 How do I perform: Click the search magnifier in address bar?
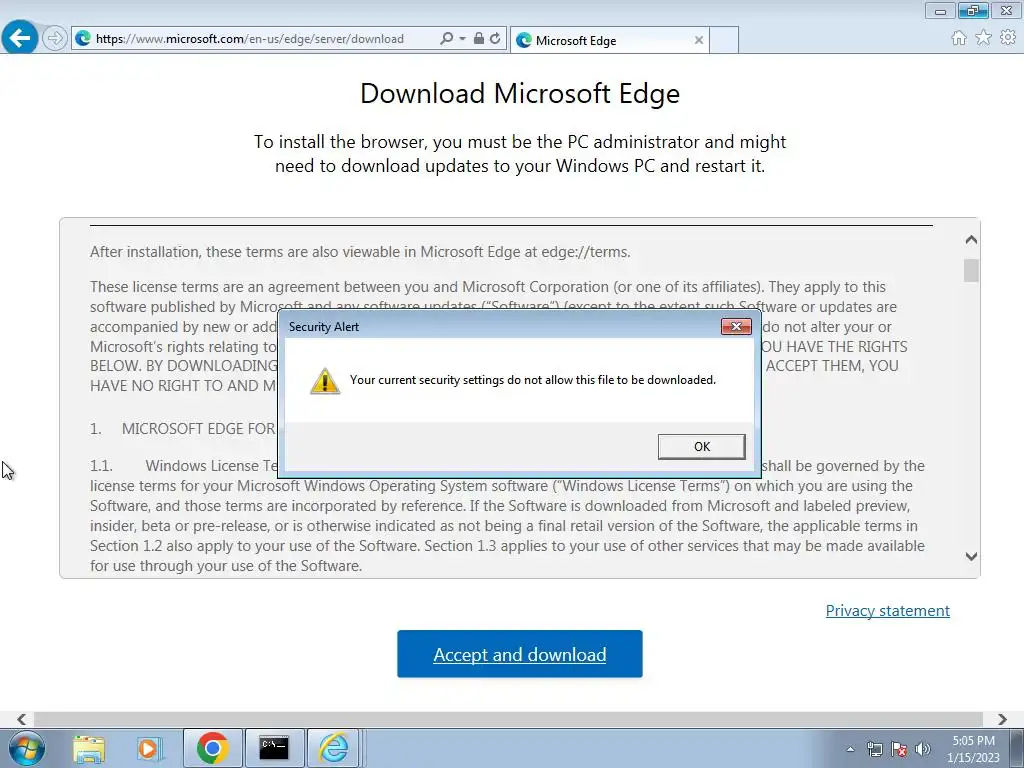(447, 39)
